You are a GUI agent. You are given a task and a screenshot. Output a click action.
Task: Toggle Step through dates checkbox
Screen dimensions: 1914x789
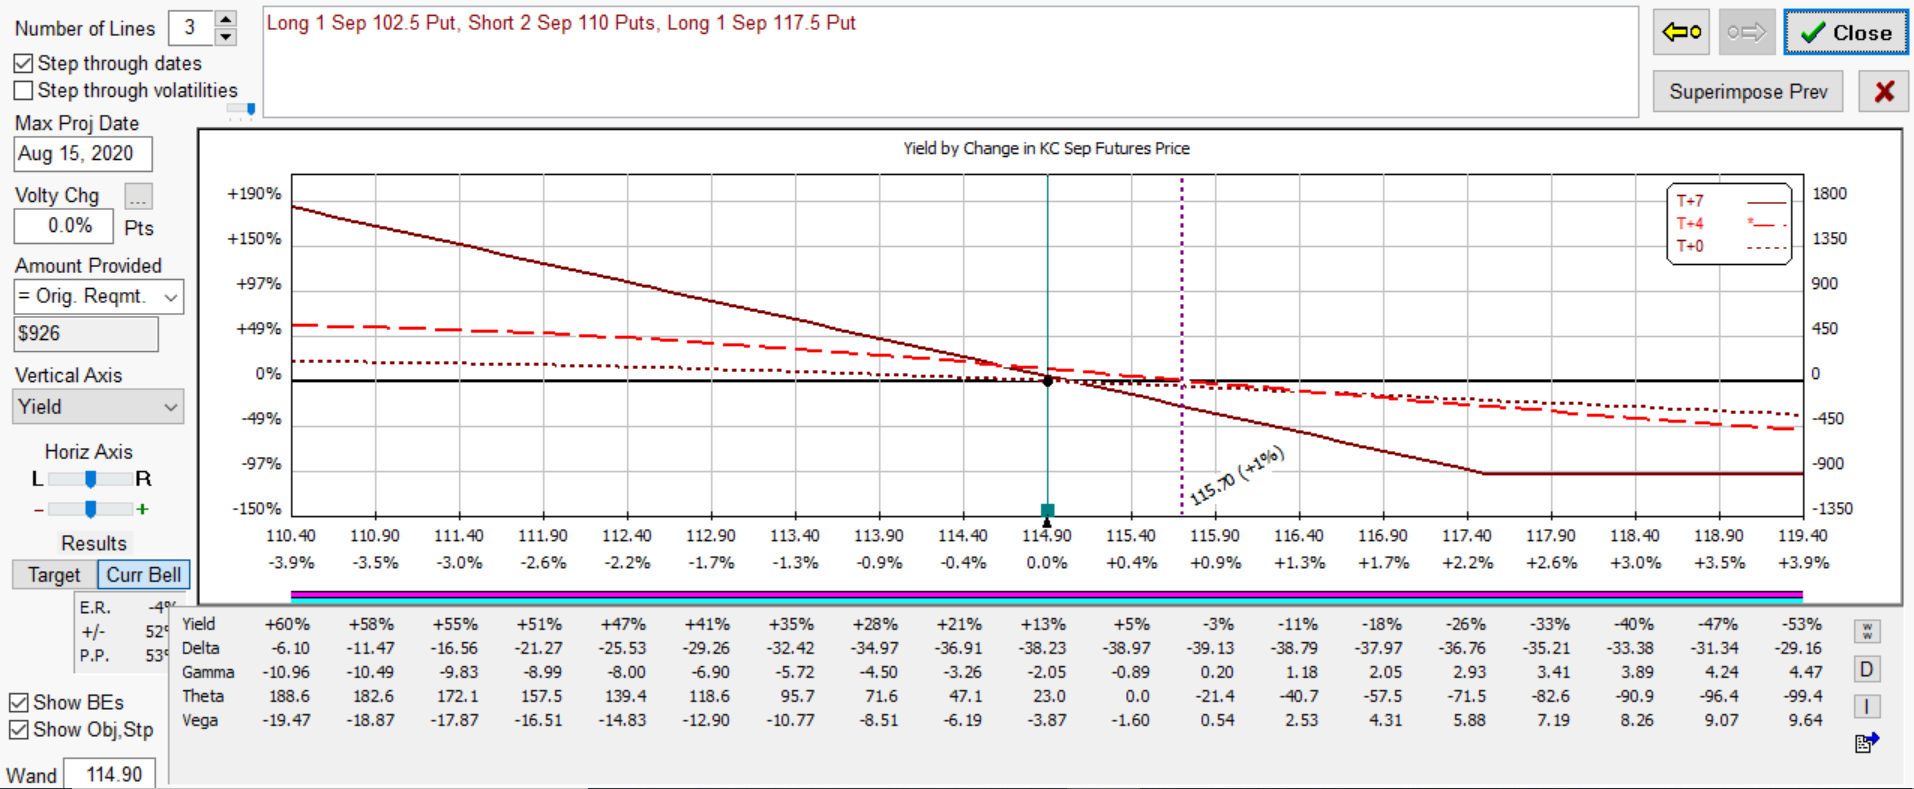24,63
